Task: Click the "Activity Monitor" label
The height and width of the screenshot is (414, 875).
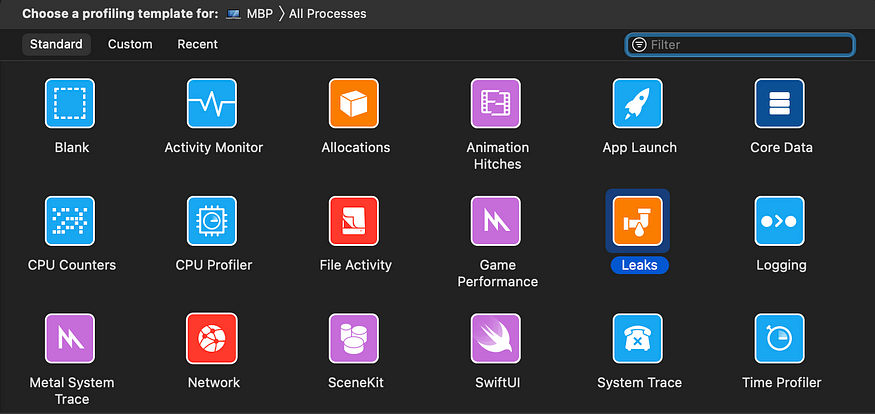Action: 214,148
